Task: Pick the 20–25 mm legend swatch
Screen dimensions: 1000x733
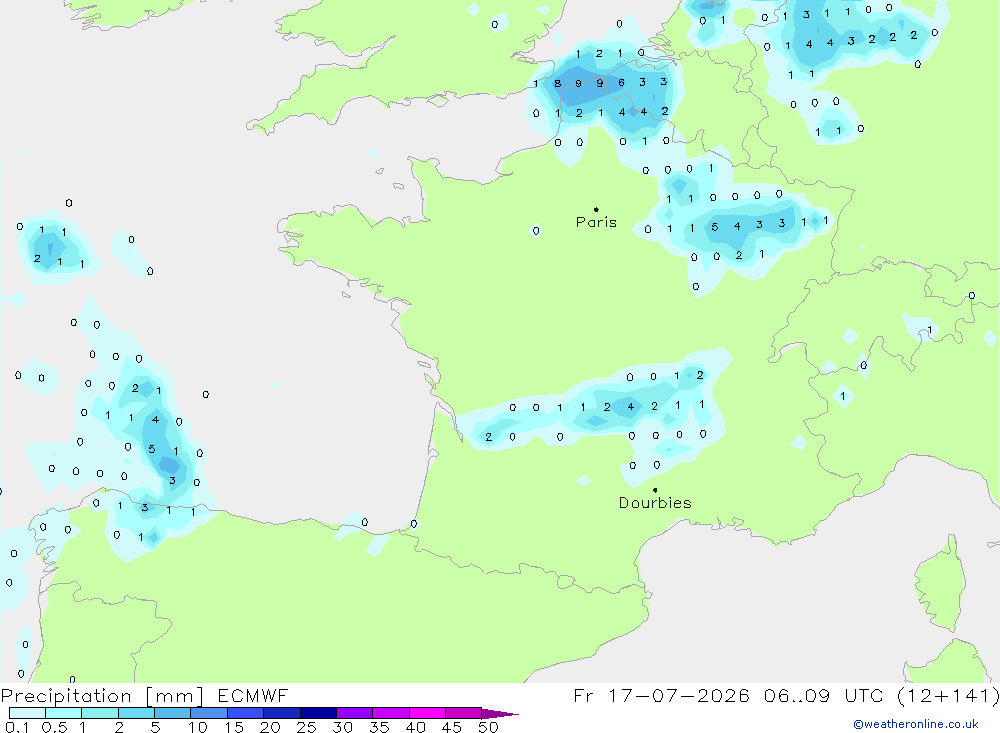Action: [x=281, y=713]
